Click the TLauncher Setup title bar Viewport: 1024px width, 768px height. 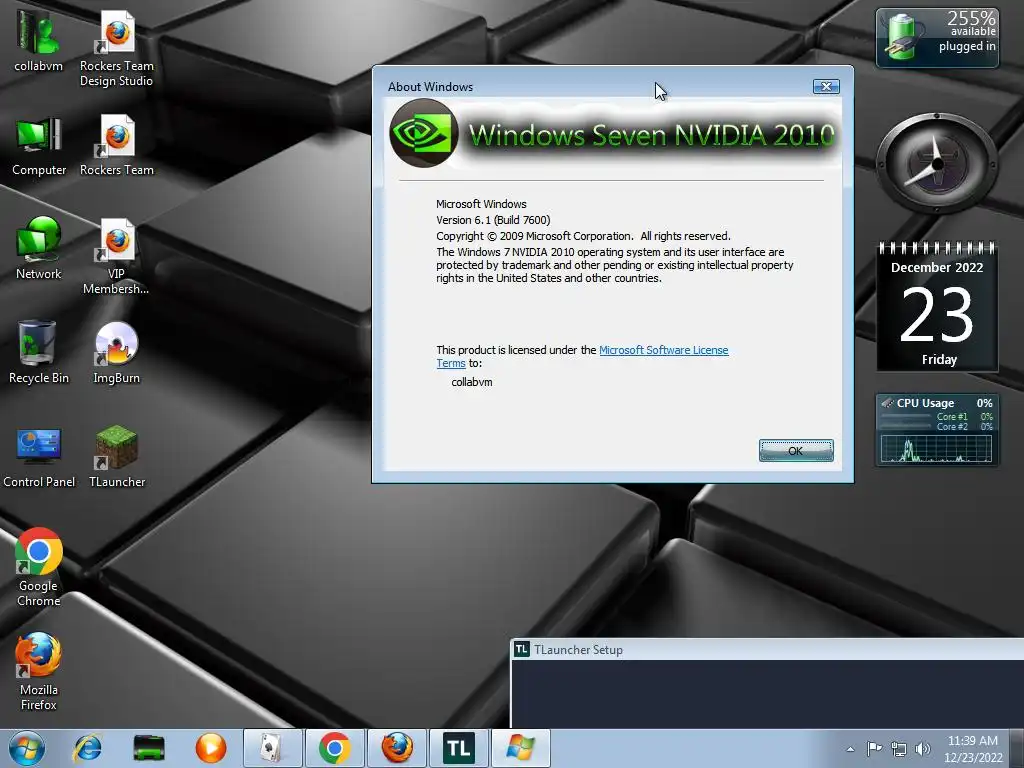(767, 649)
